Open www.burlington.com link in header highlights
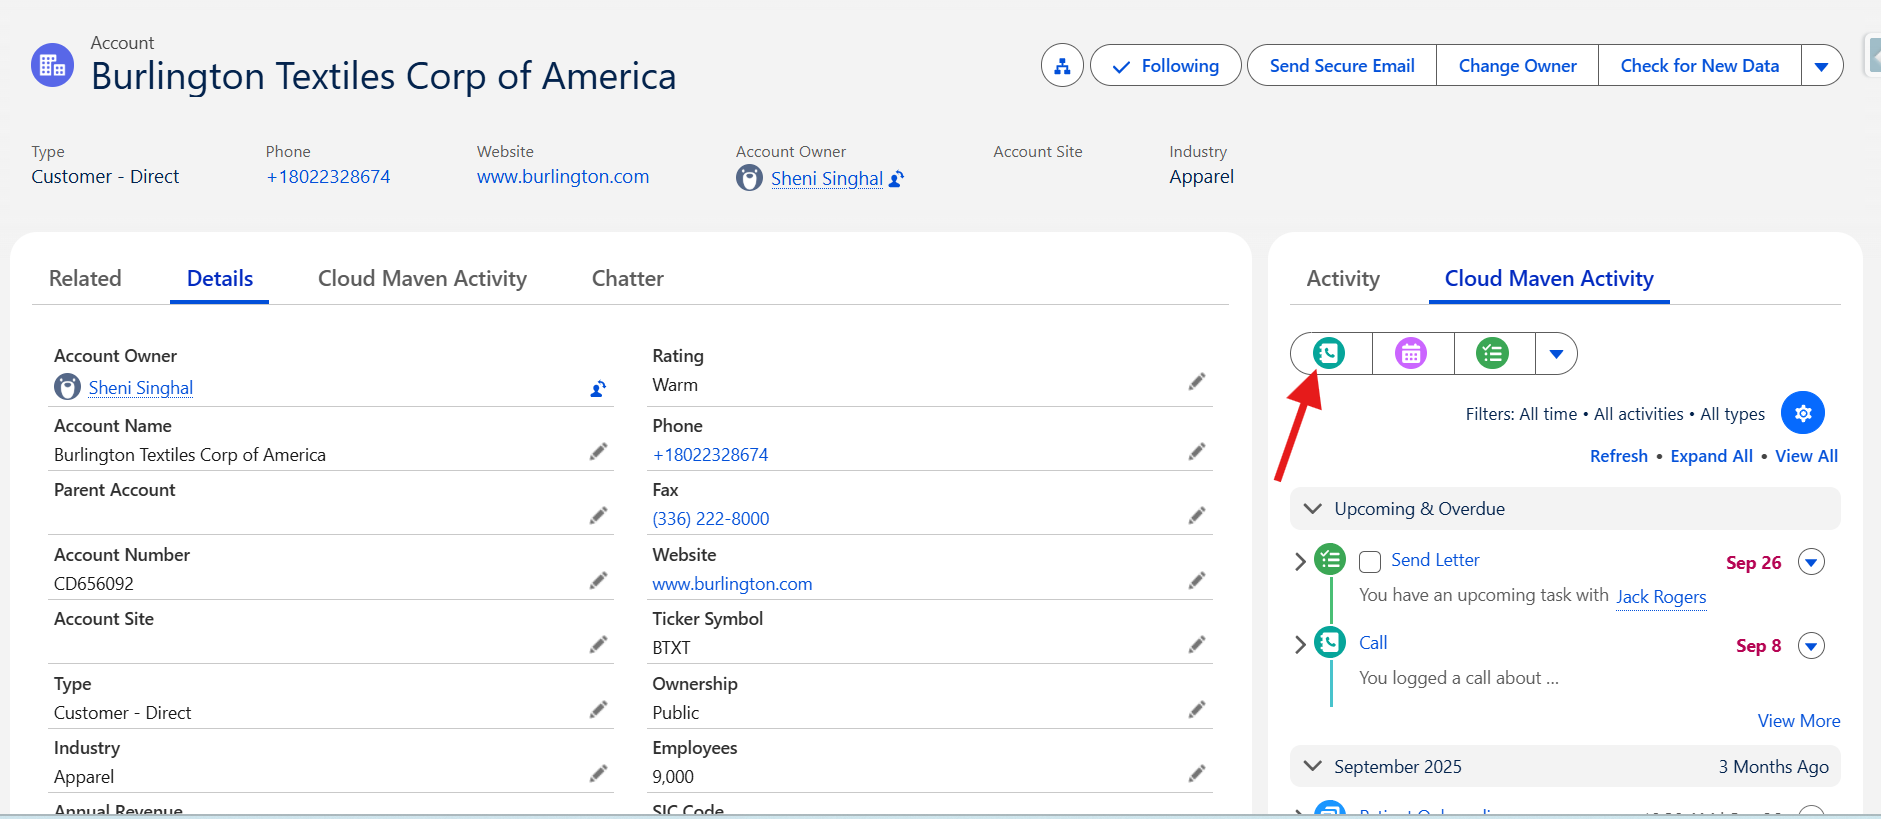 pyautogui.click(x=563, y=177)
